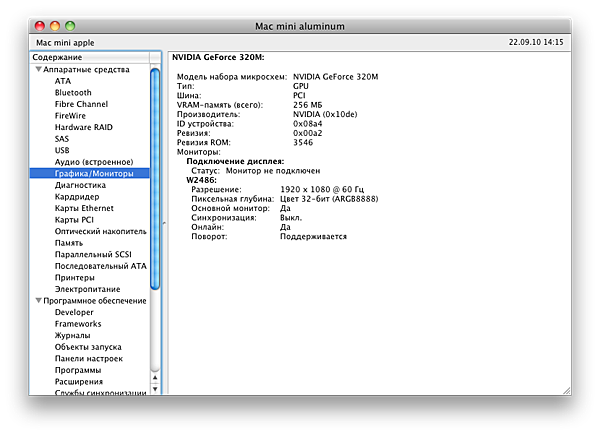Select Память in the sidebar
The width and height of the screenshot is (600, 435).
point(69,243)
